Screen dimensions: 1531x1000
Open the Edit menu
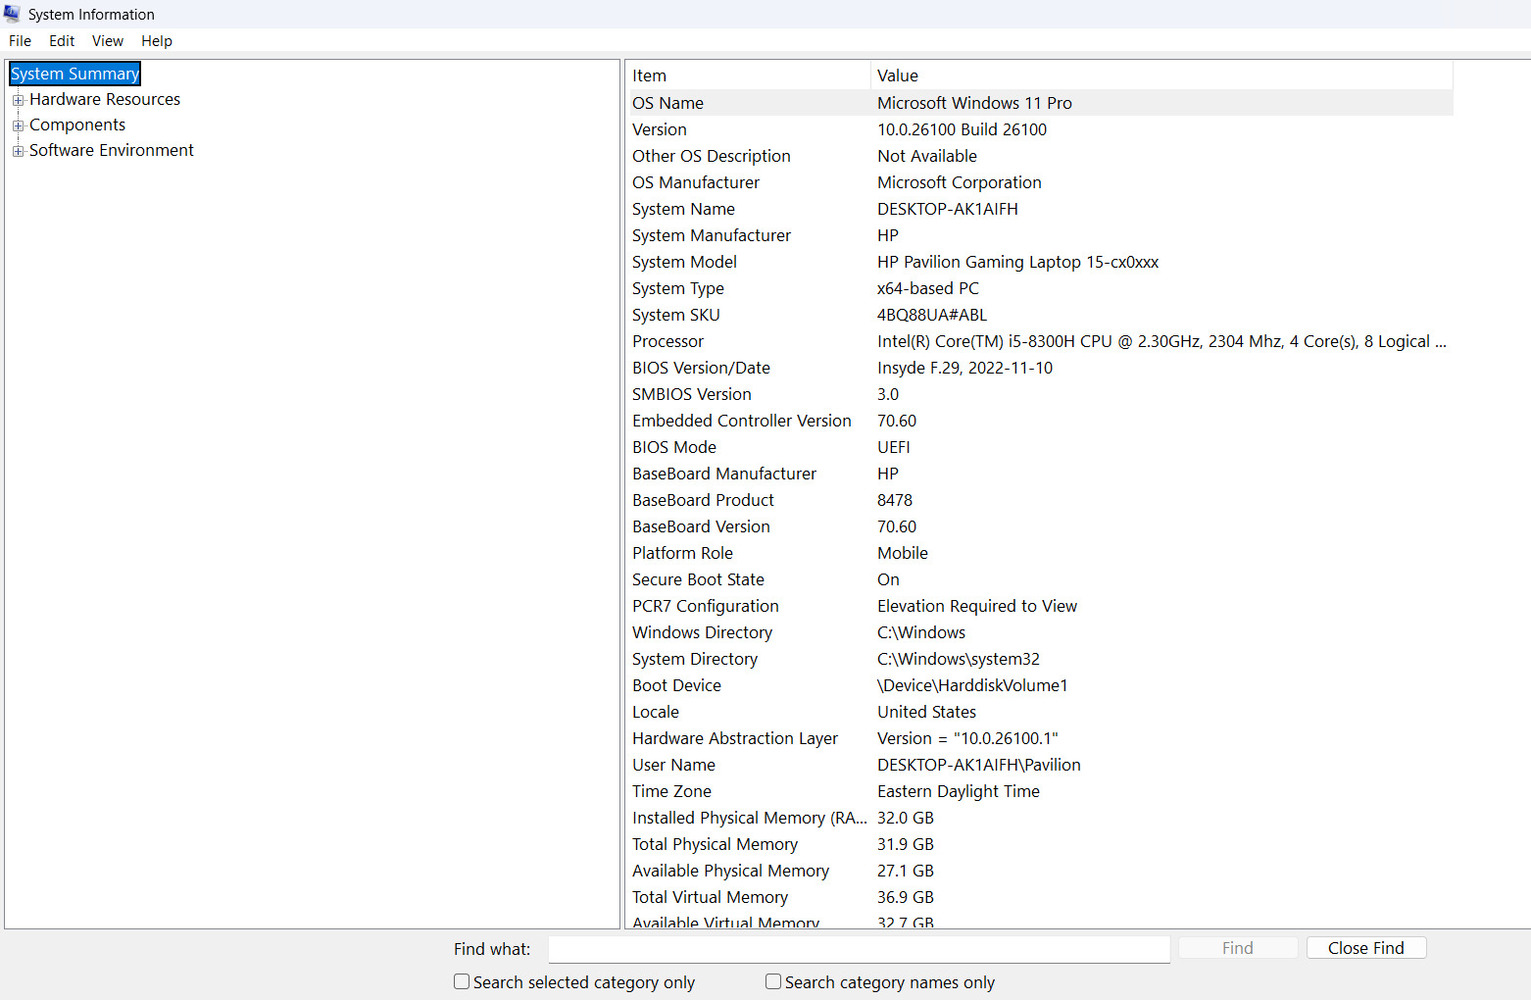point(62,41)
